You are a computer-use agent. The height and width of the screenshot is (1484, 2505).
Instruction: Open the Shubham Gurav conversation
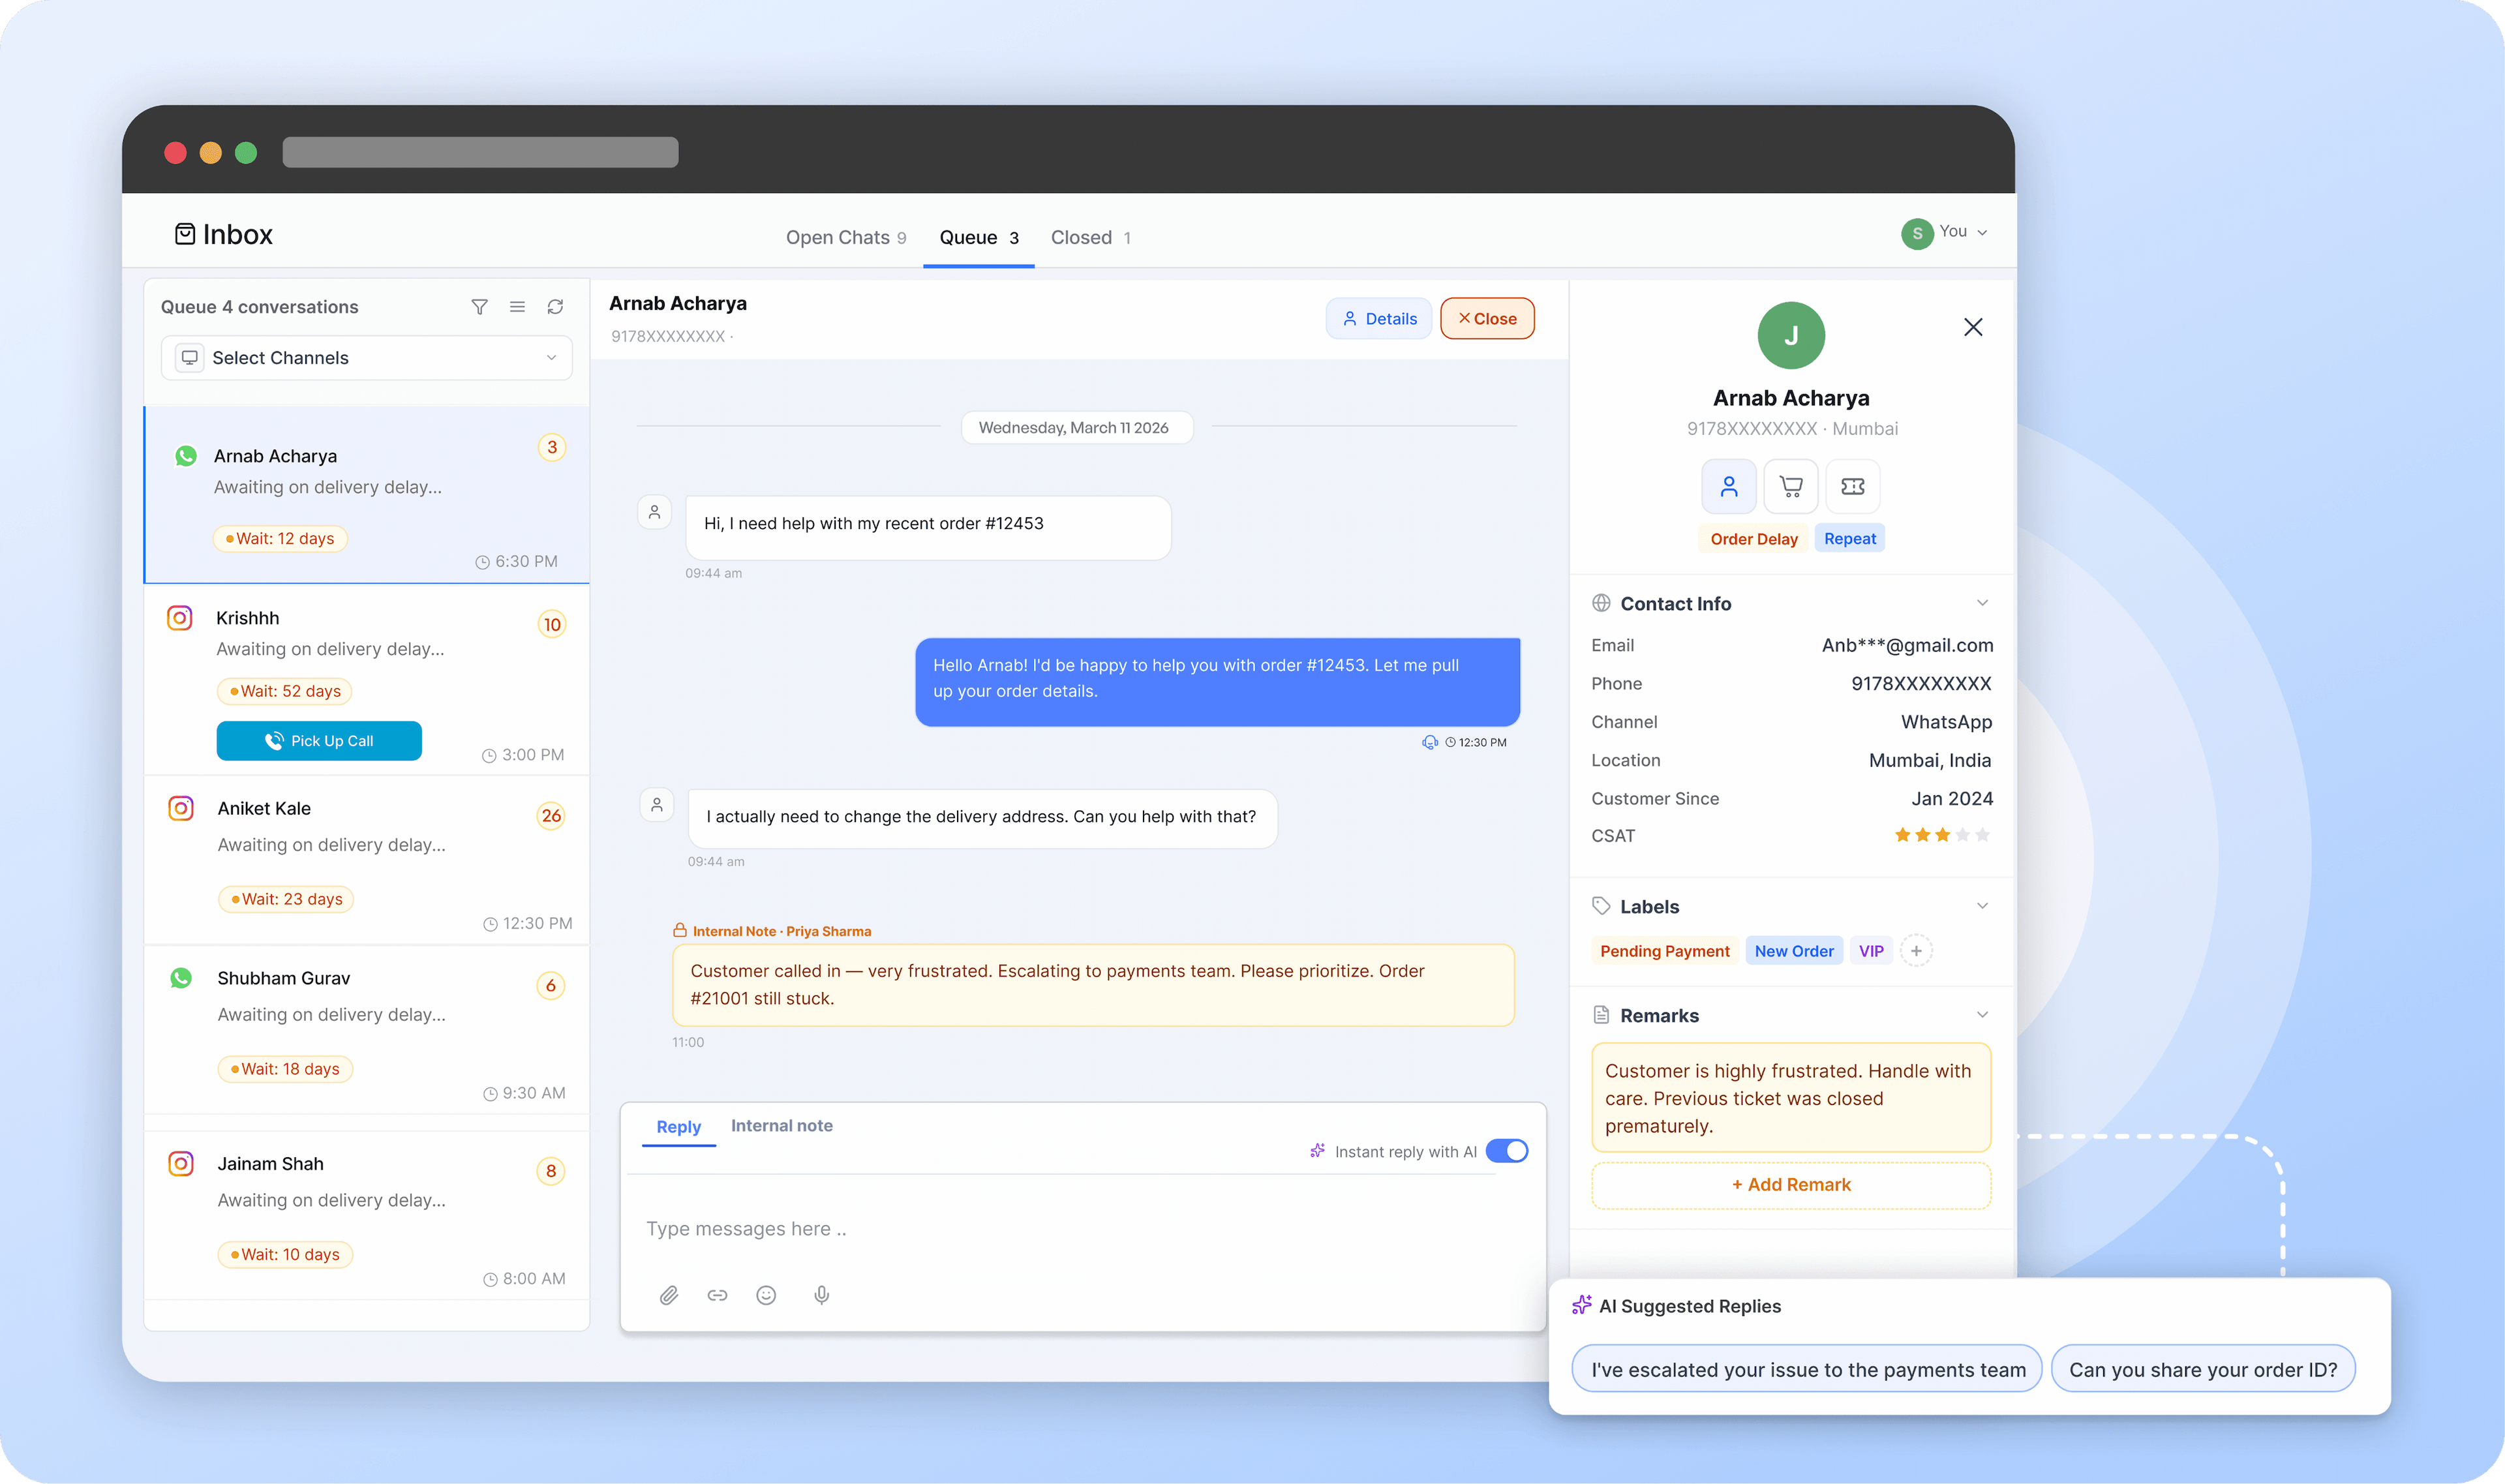pyautogui.click(x=367, y=1031)
